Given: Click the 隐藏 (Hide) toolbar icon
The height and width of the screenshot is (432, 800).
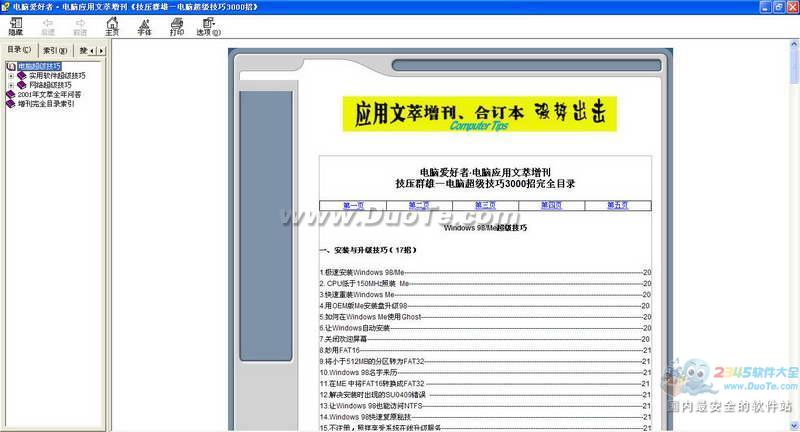Looking at the screenshot, I should pyautogui.click(x=16, y=27).
